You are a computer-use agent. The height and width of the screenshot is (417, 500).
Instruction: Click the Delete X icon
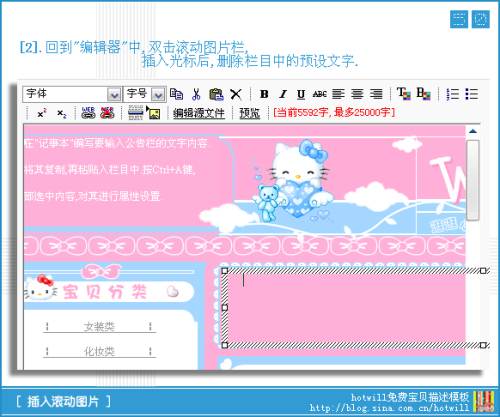click(x=236, y=94)
